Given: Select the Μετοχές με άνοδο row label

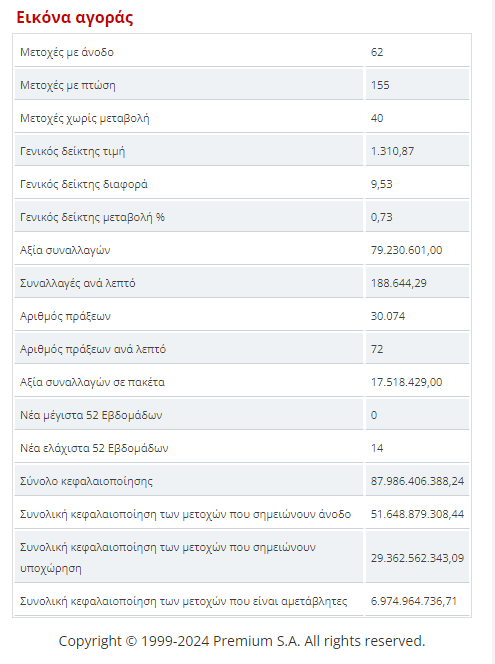Looking at the screenshot, I should (x=67, y=52).
